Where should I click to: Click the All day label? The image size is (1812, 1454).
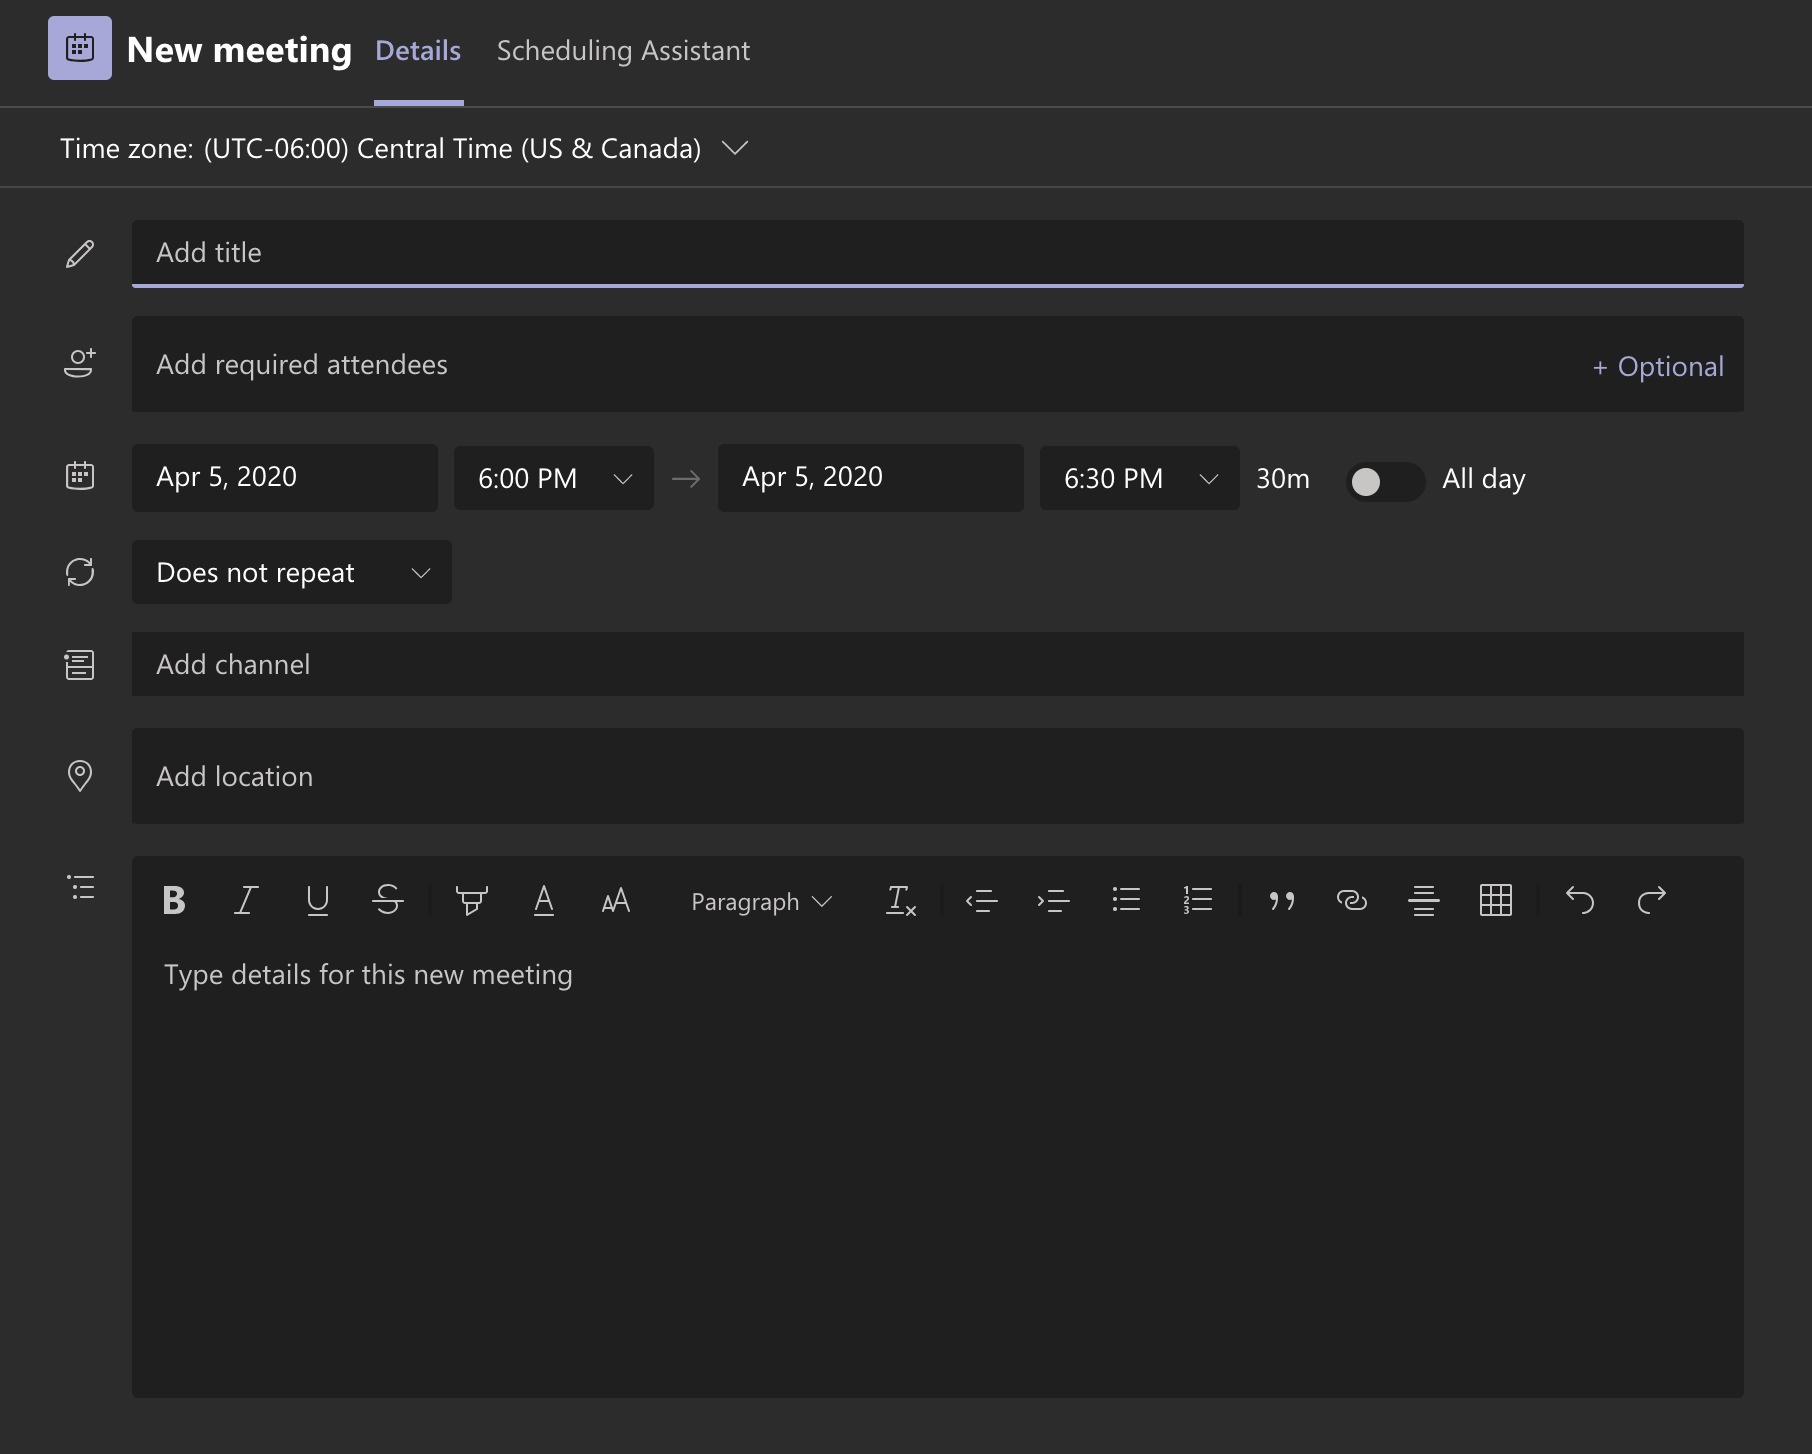1484,479
